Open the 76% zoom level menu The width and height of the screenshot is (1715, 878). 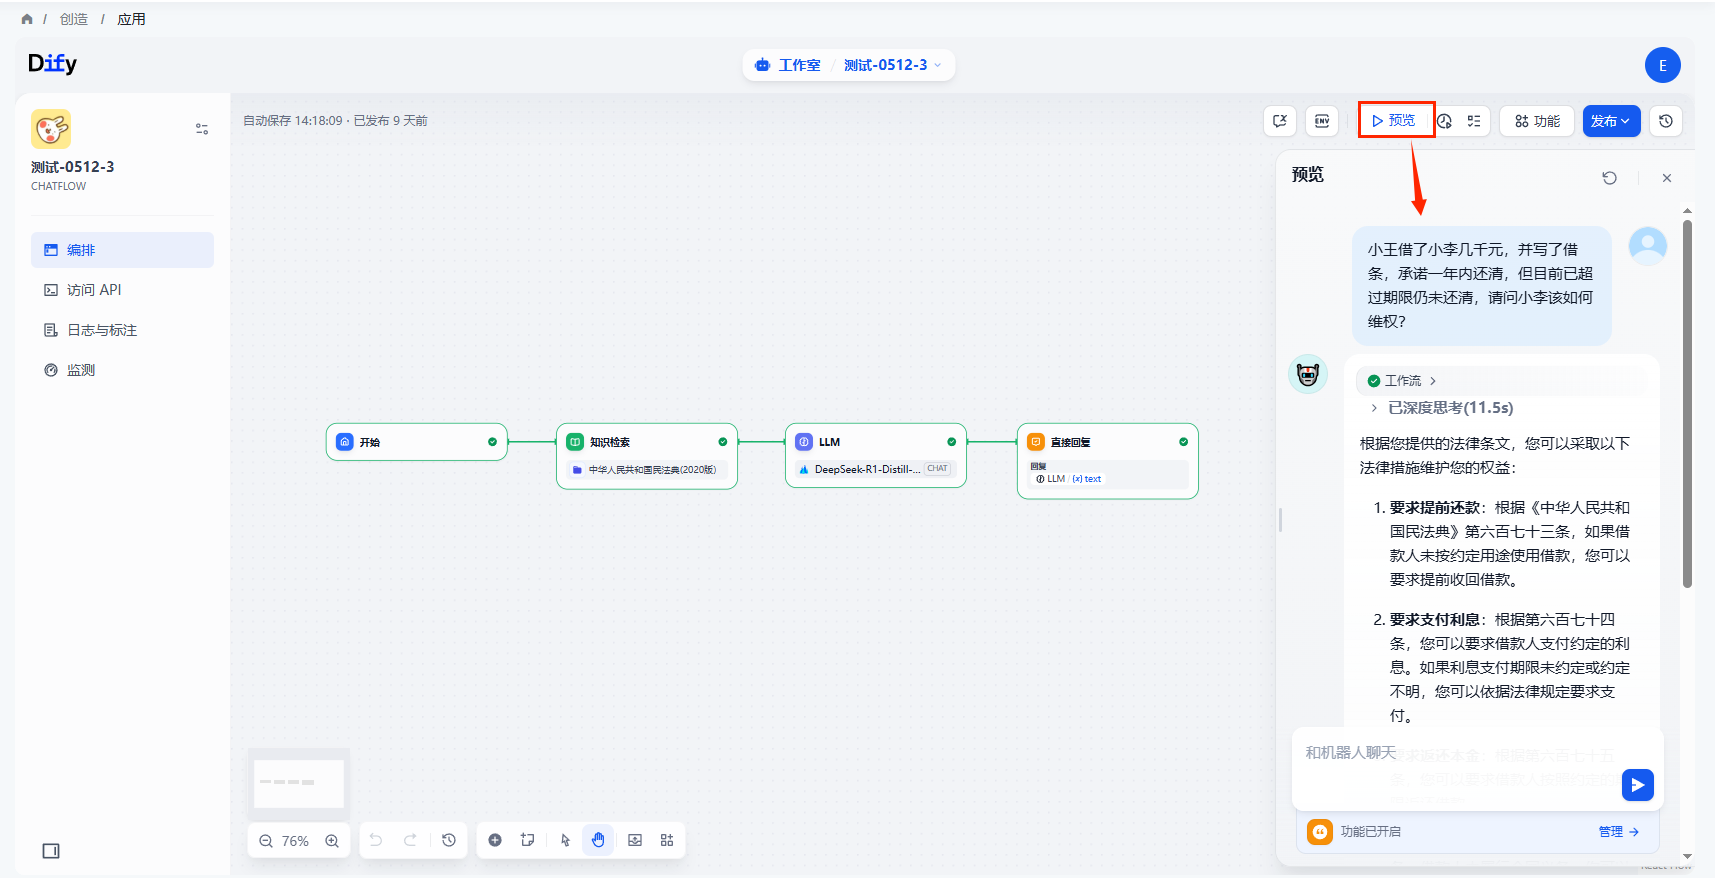[x=295, y=841]
